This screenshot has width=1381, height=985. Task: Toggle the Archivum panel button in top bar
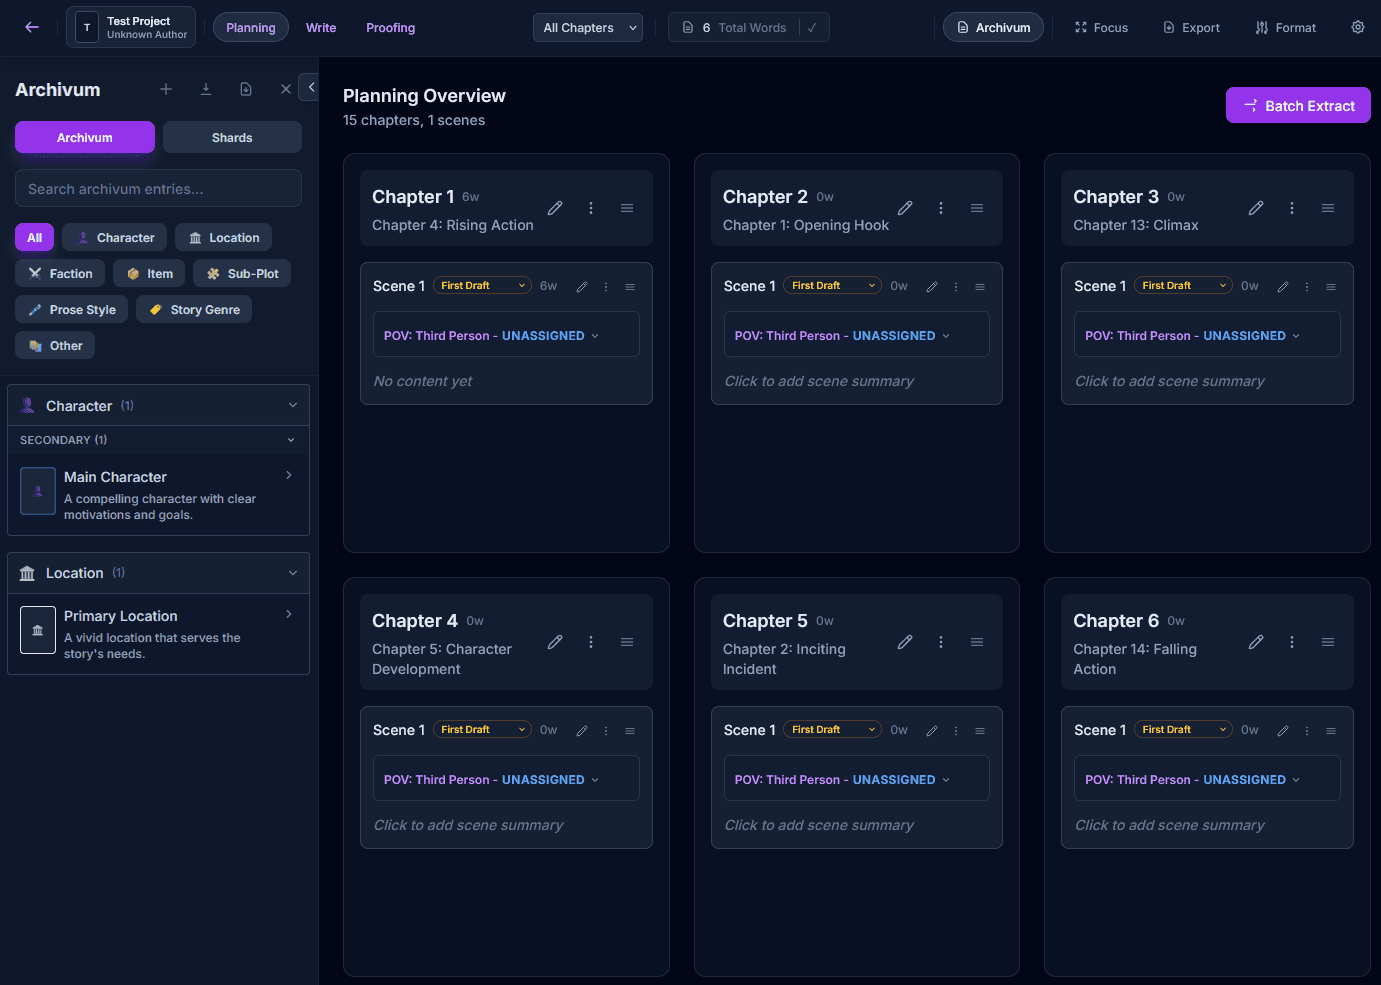993,27
